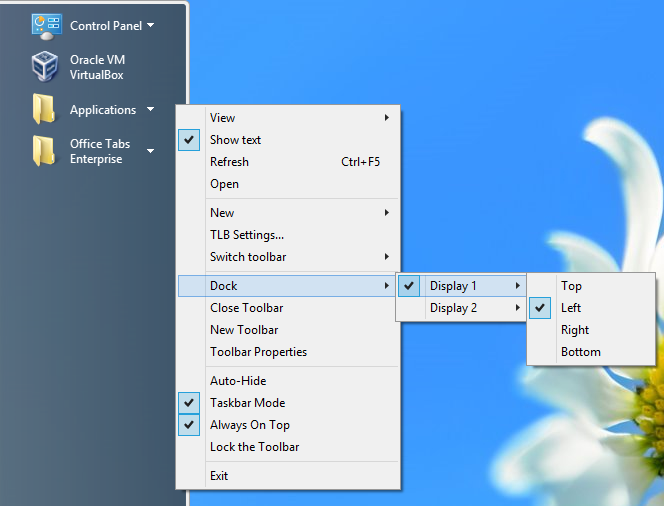
Task: Toggle Taskbar Mode
Action: pyautogui.click(x=288, y=403)
